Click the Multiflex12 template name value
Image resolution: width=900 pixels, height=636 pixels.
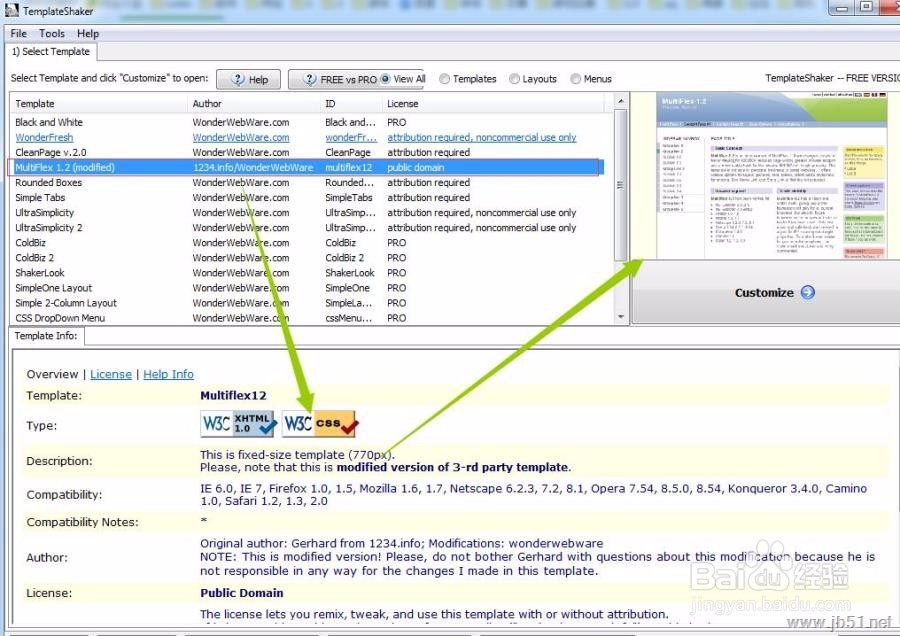coord(233,395)
